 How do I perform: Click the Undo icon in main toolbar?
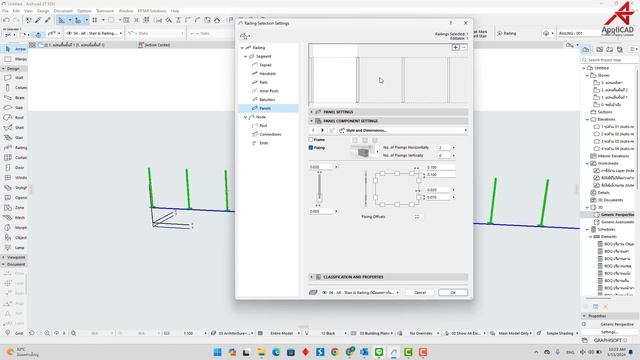click(x=6, y=20)
